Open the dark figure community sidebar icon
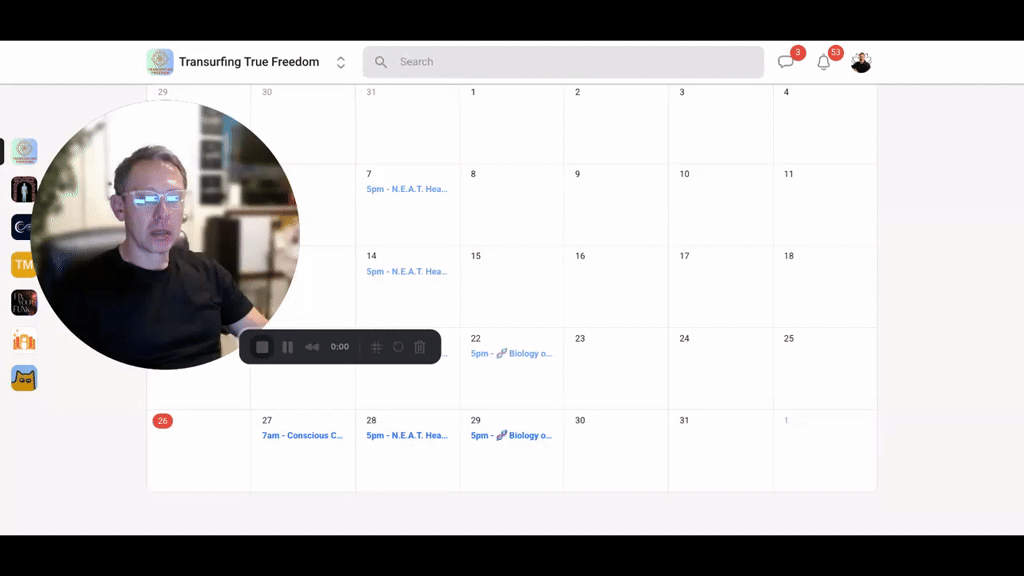Image resolution: width=1024 pixels, height=576 pixels. click(24, 189)
